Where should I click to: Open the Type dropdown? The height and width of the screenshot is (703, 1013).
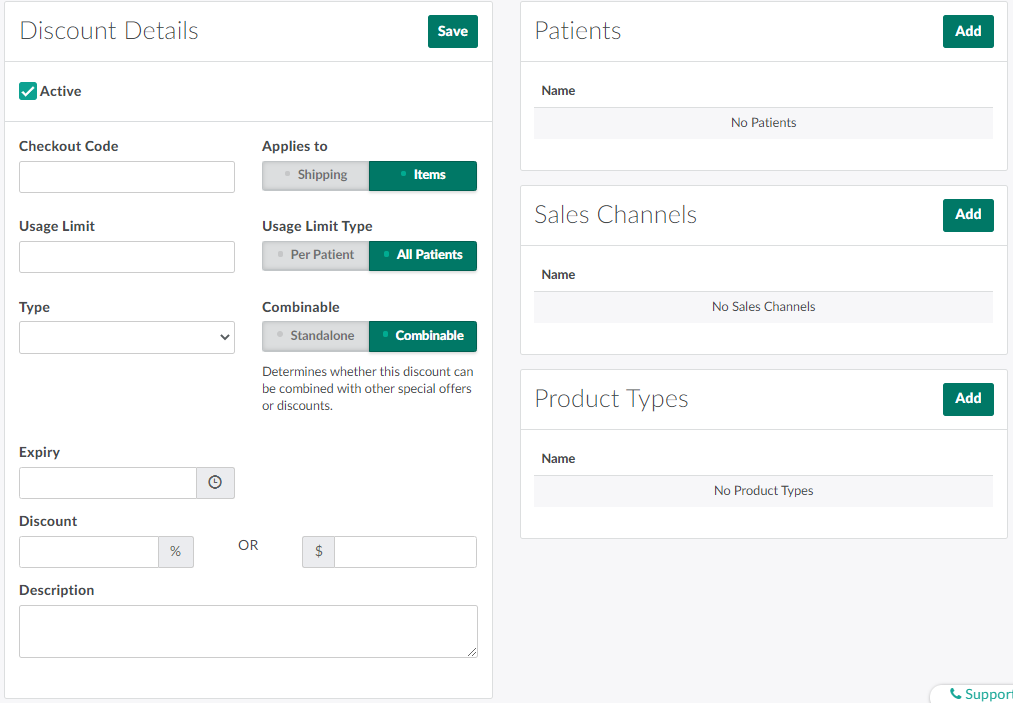point(127,337)
